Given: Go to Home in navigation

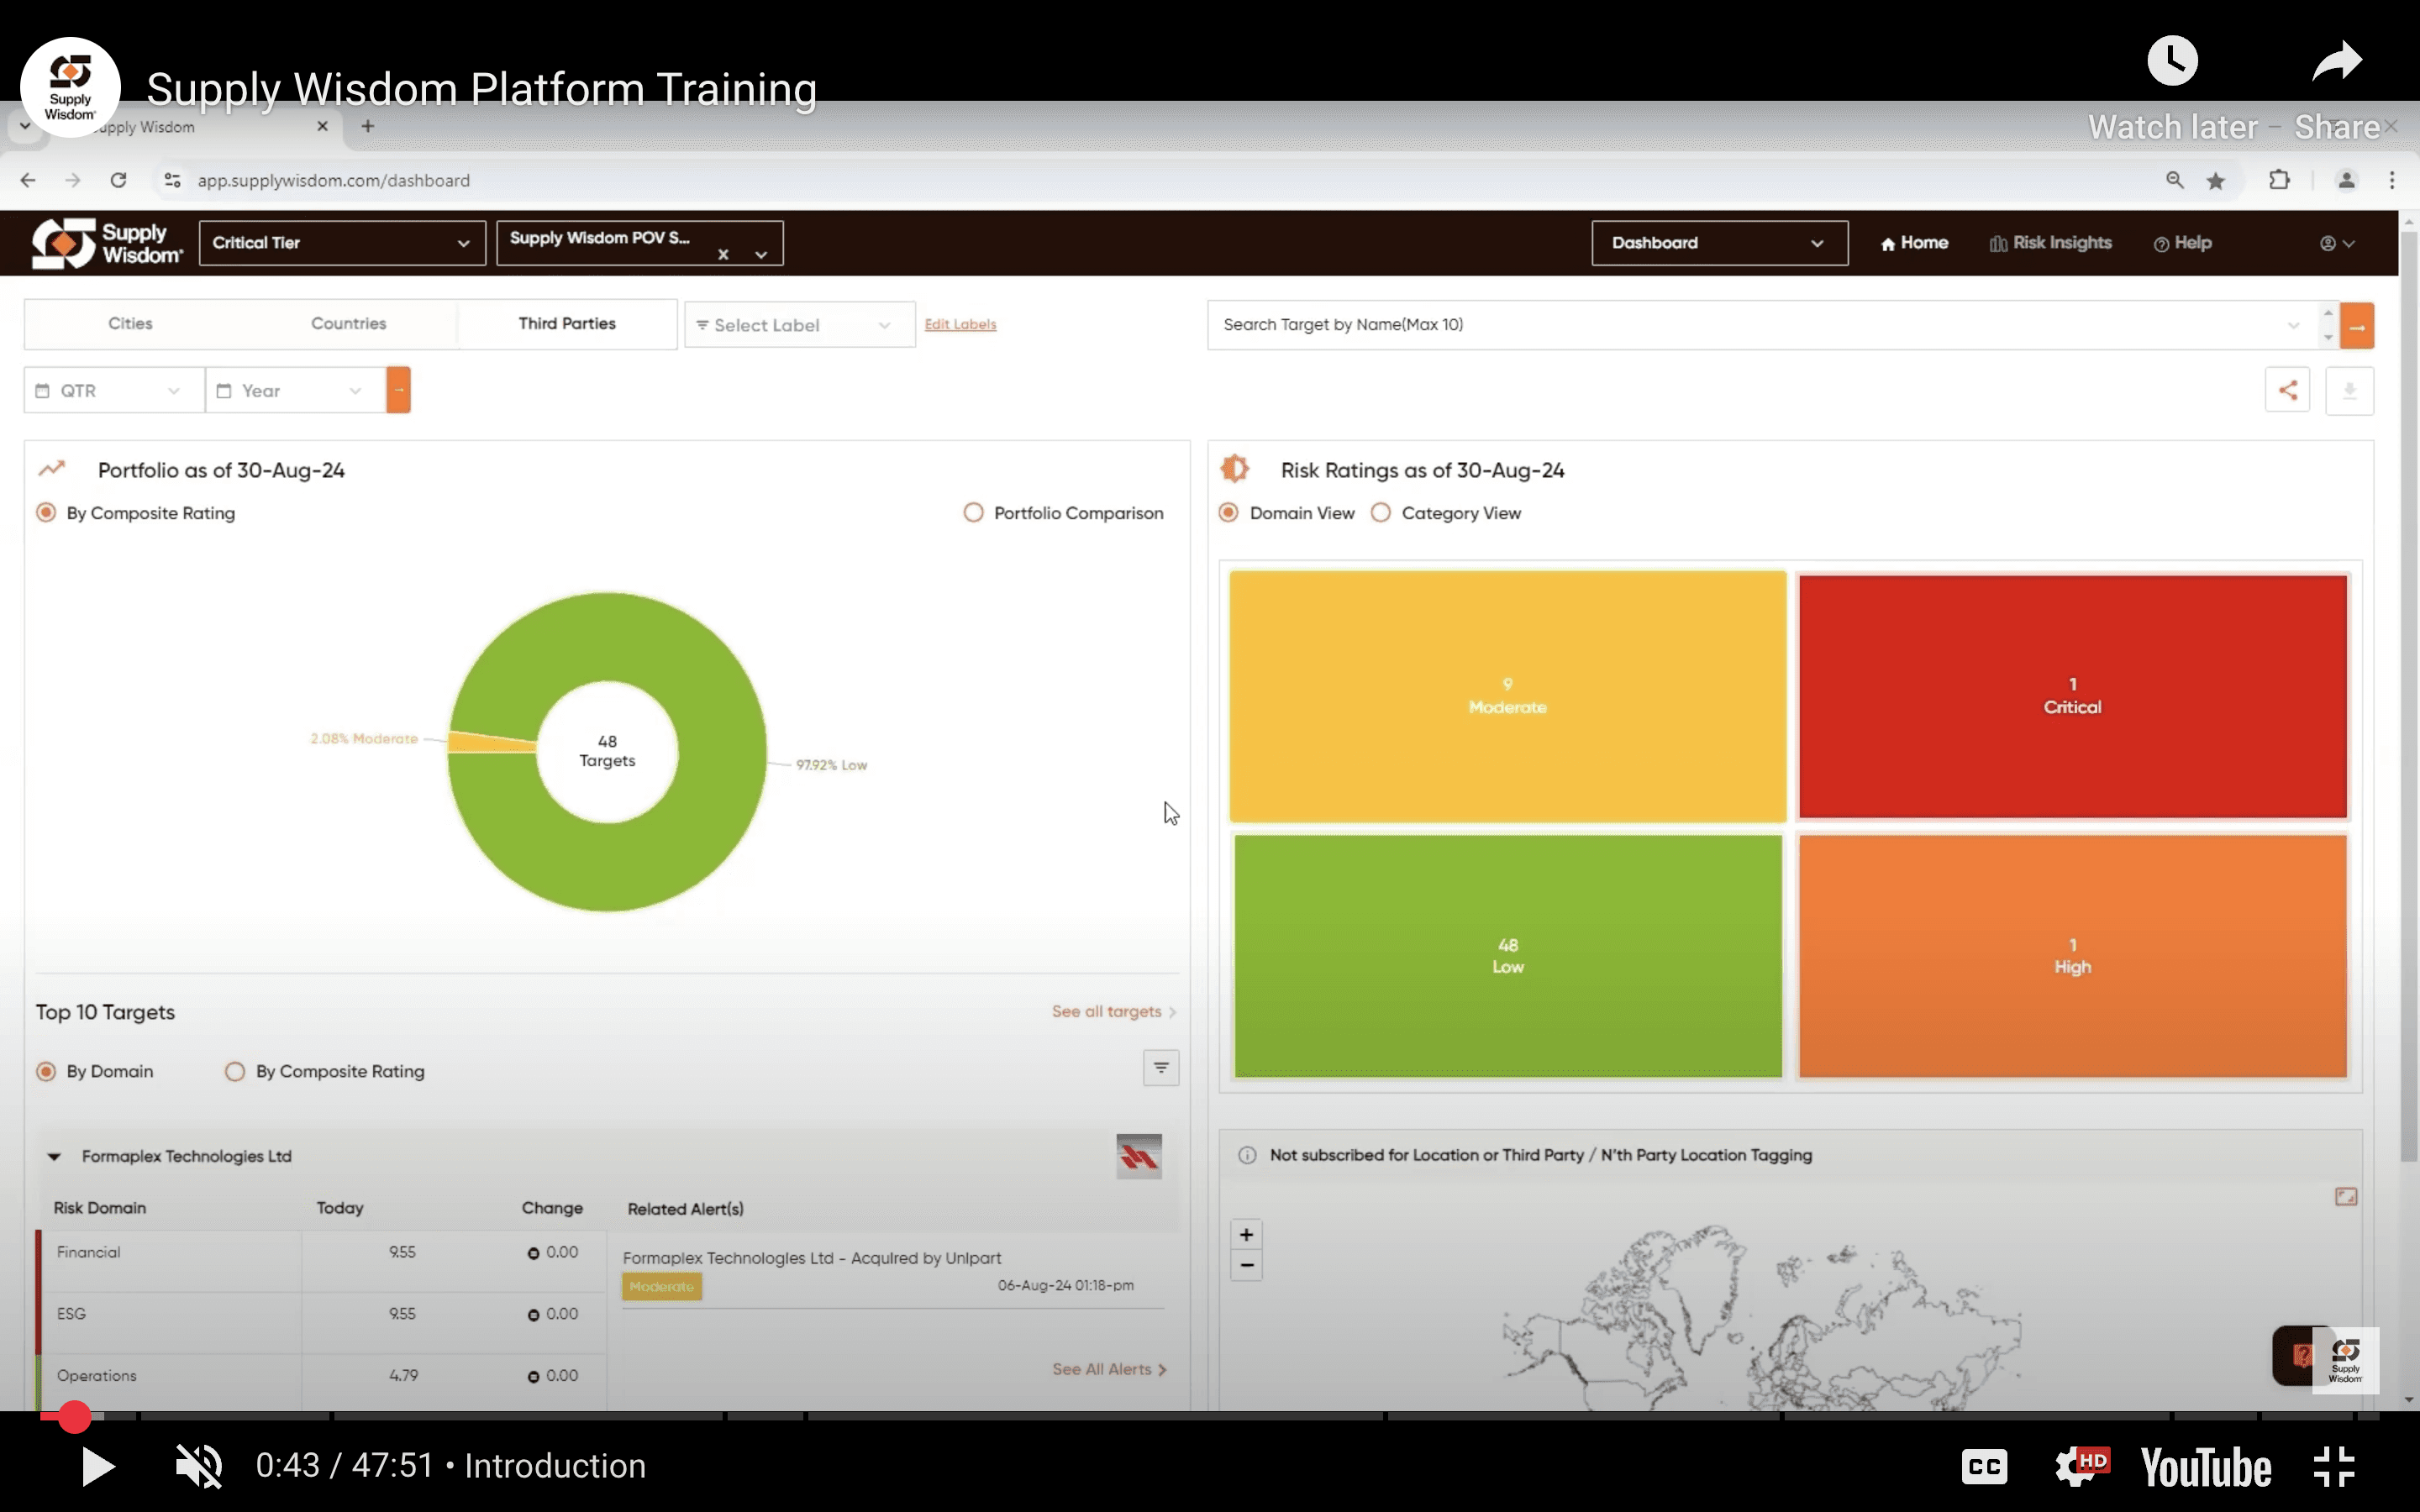Looking at the screenshot, I should pyautogui.click(x=1914, y=243).
